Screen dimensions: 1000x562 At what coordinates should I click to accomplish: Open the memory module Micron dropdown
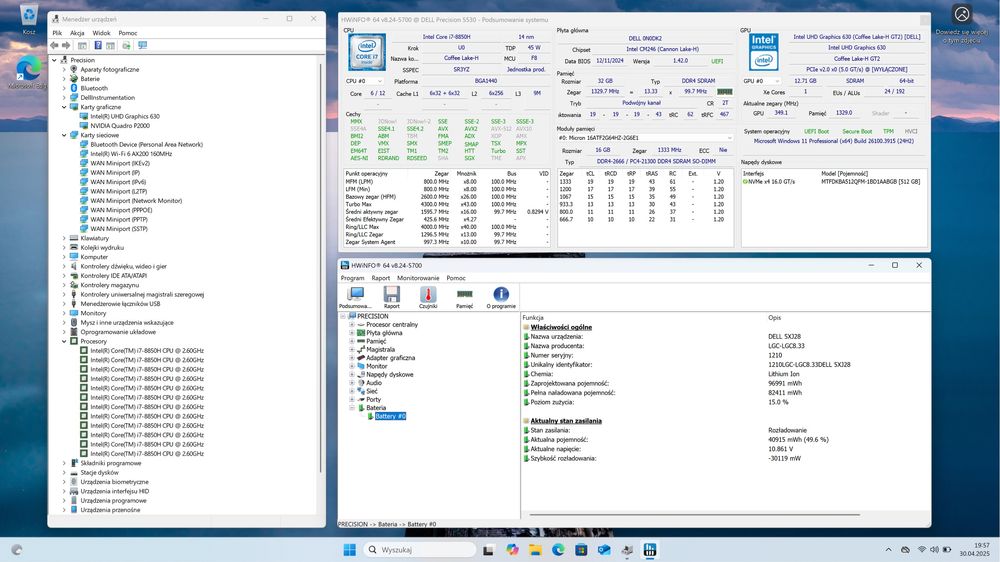point(645,138)
